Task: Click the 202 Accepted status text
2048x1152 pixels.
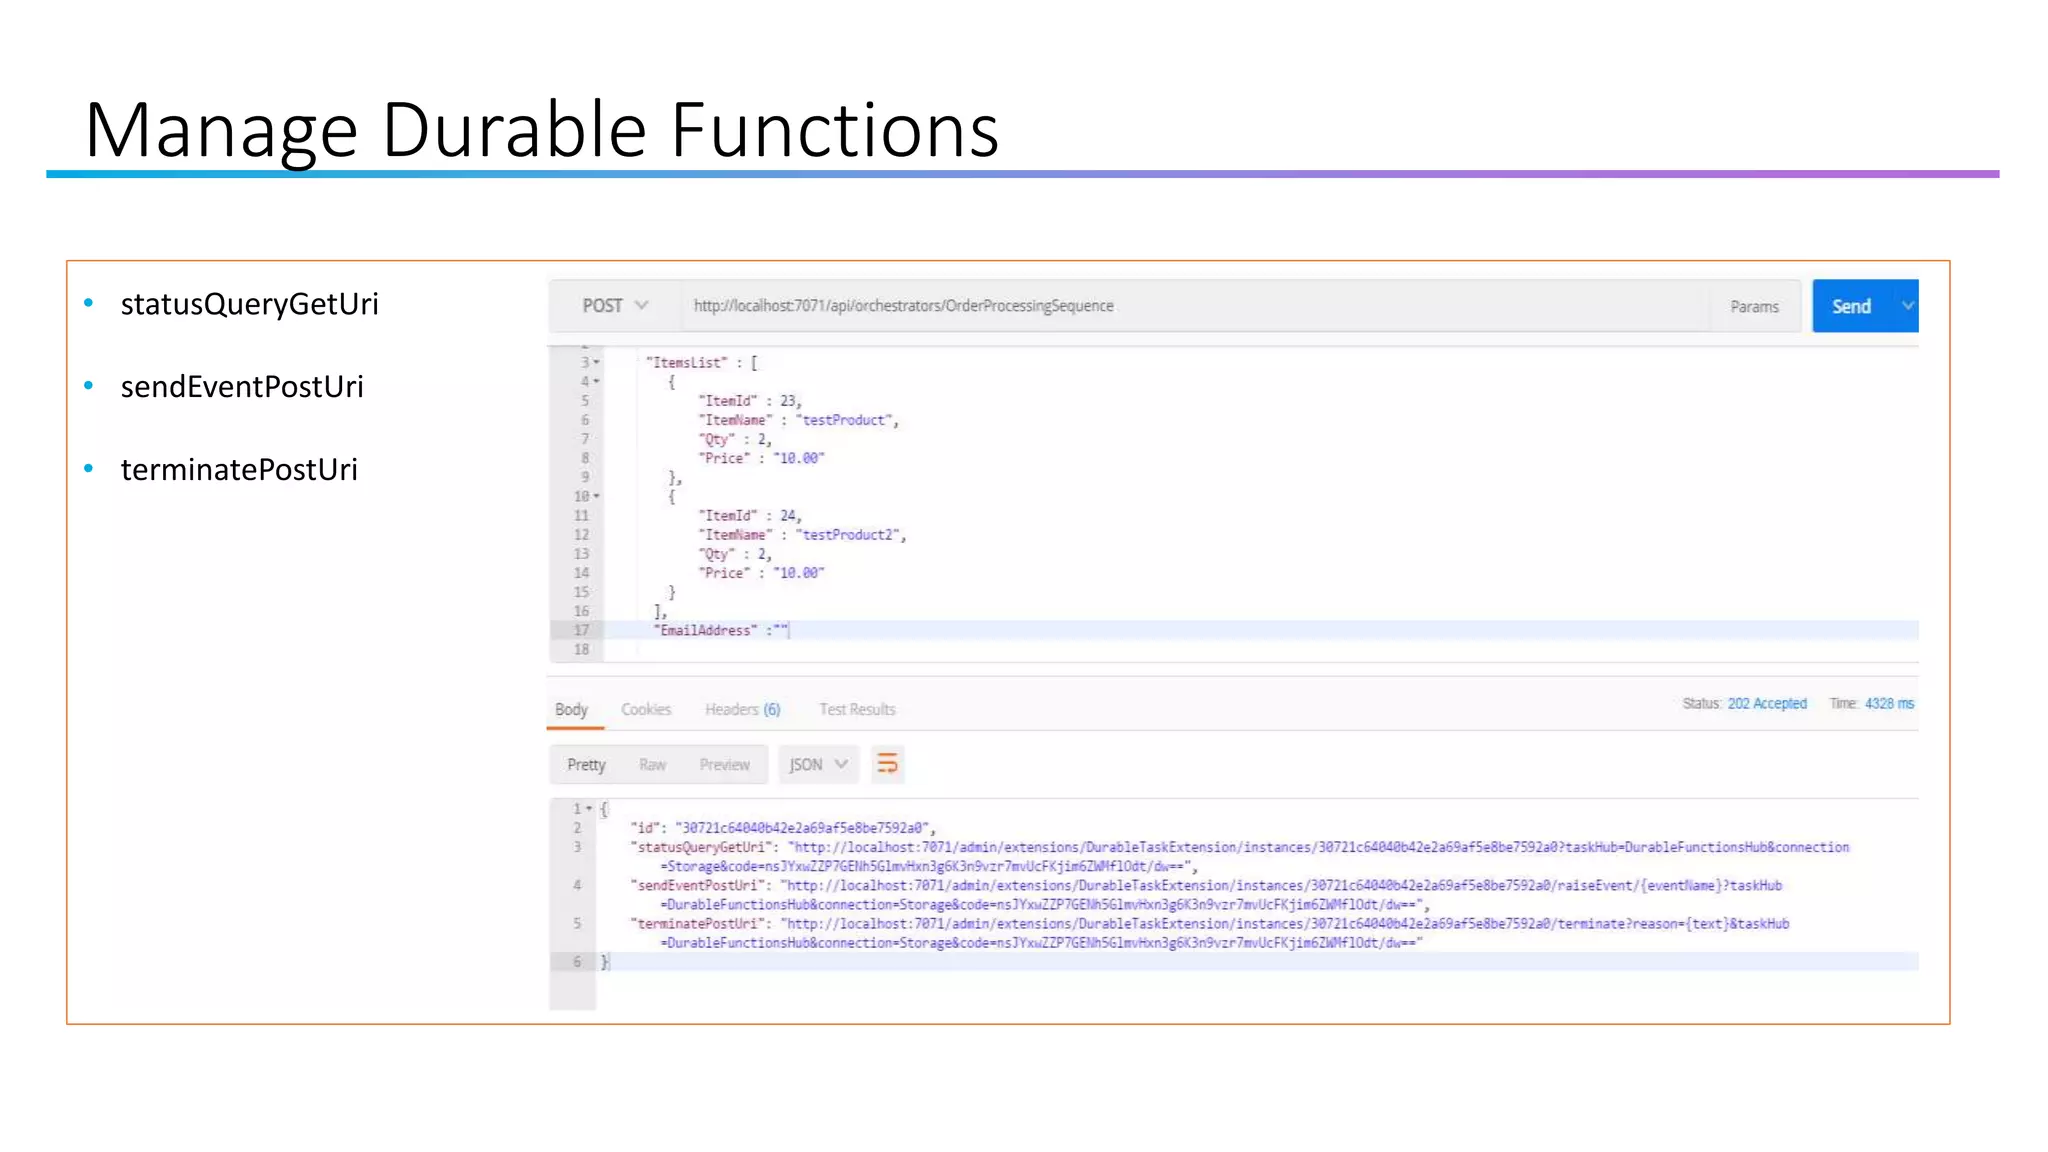Action: (x=1767, y=704)
